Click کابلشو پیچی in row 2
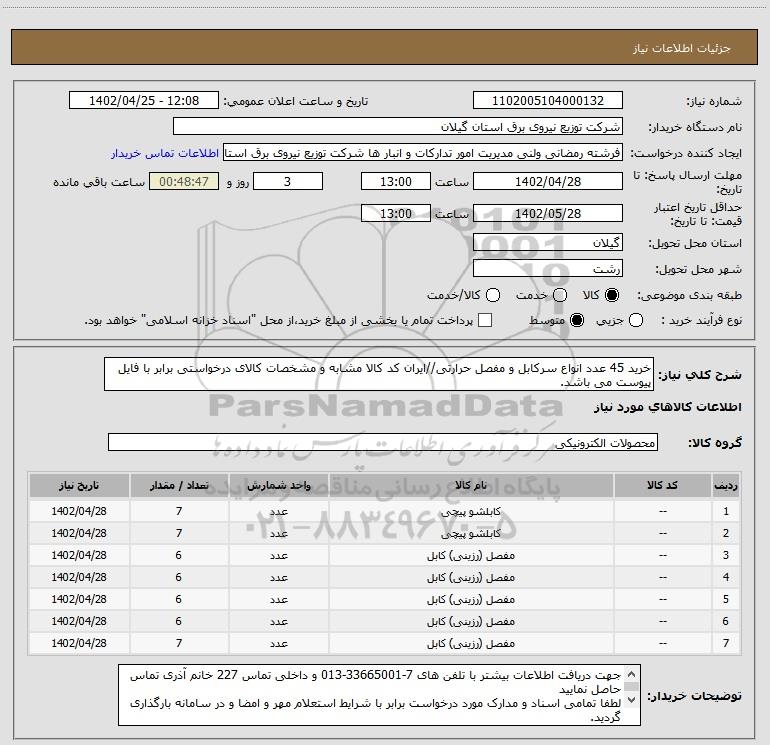 coord(471,533)
